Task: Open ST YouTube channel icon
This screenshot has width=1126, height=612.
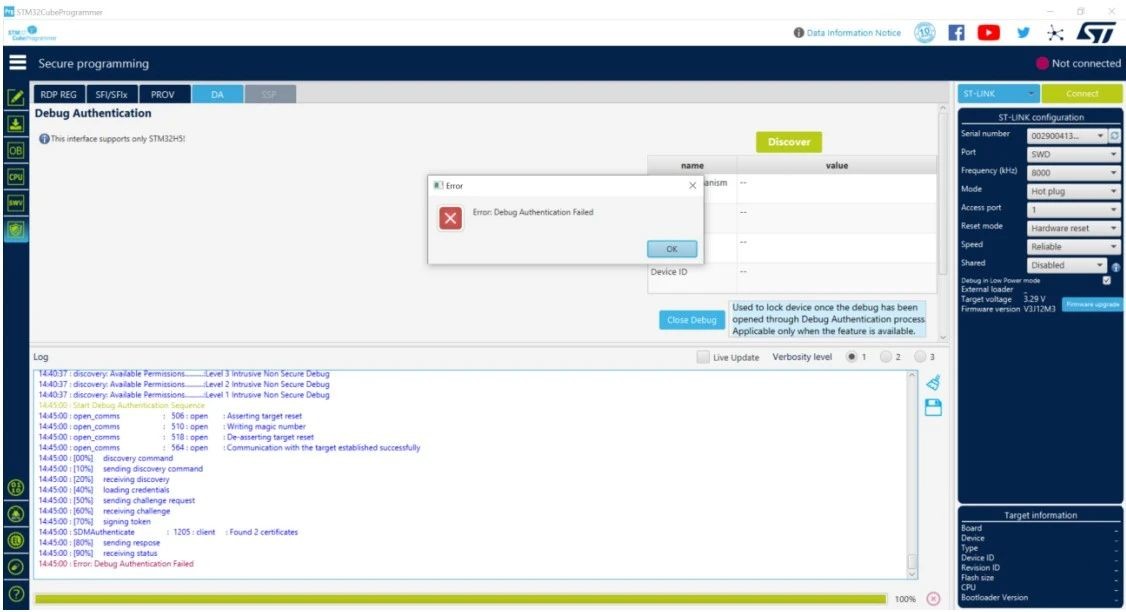Action: click(989, 32)
